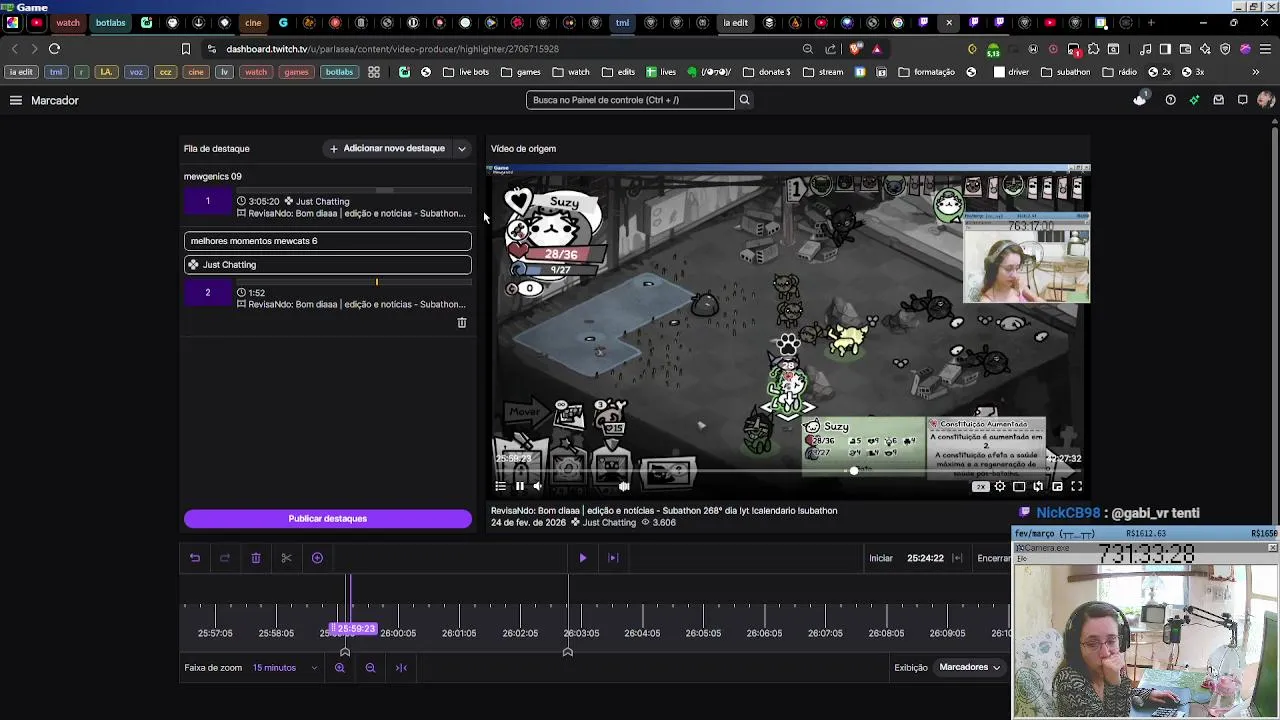Open video player settings gear
The height and width of the screenshot is (720, 1280).
click(1000, 487)
